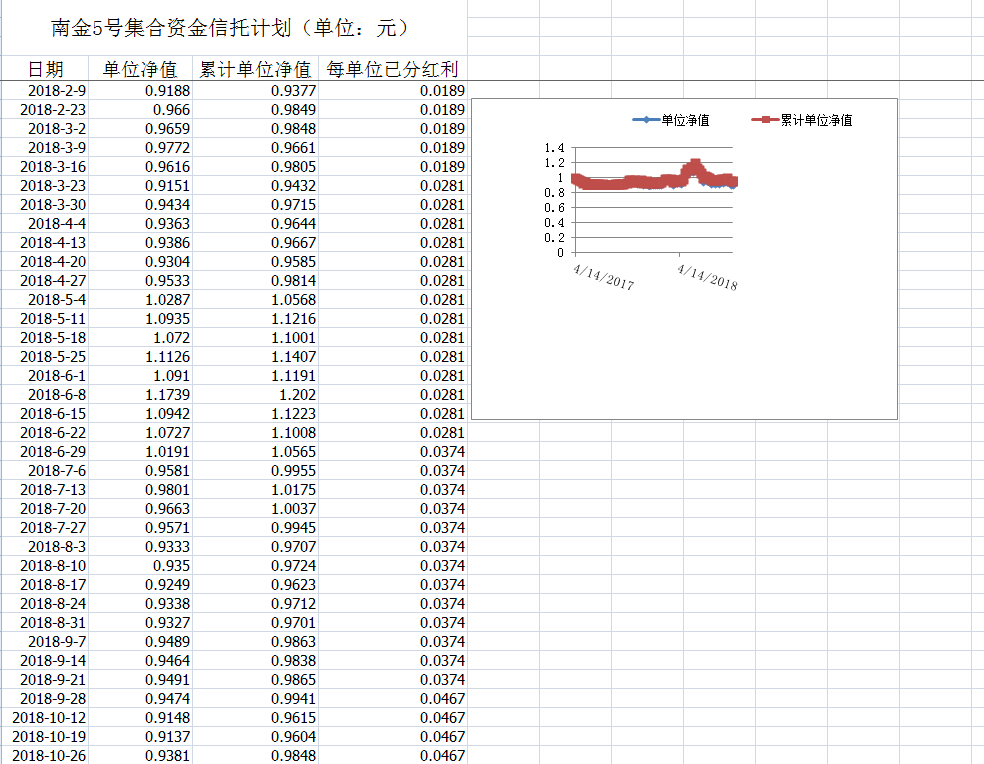This screenshot has height=764, width=984.
Task: Click the 日期 column header
Action: (46, 69)
